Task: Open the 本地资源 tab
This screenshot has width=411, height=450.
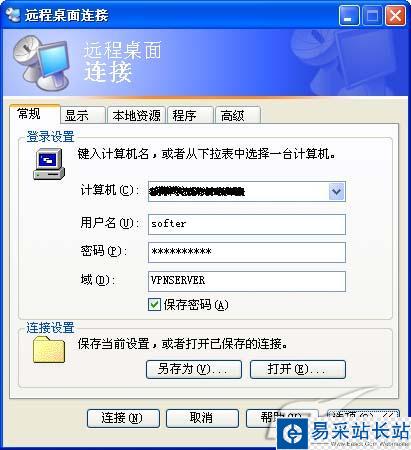Action: tap(136, 116)
